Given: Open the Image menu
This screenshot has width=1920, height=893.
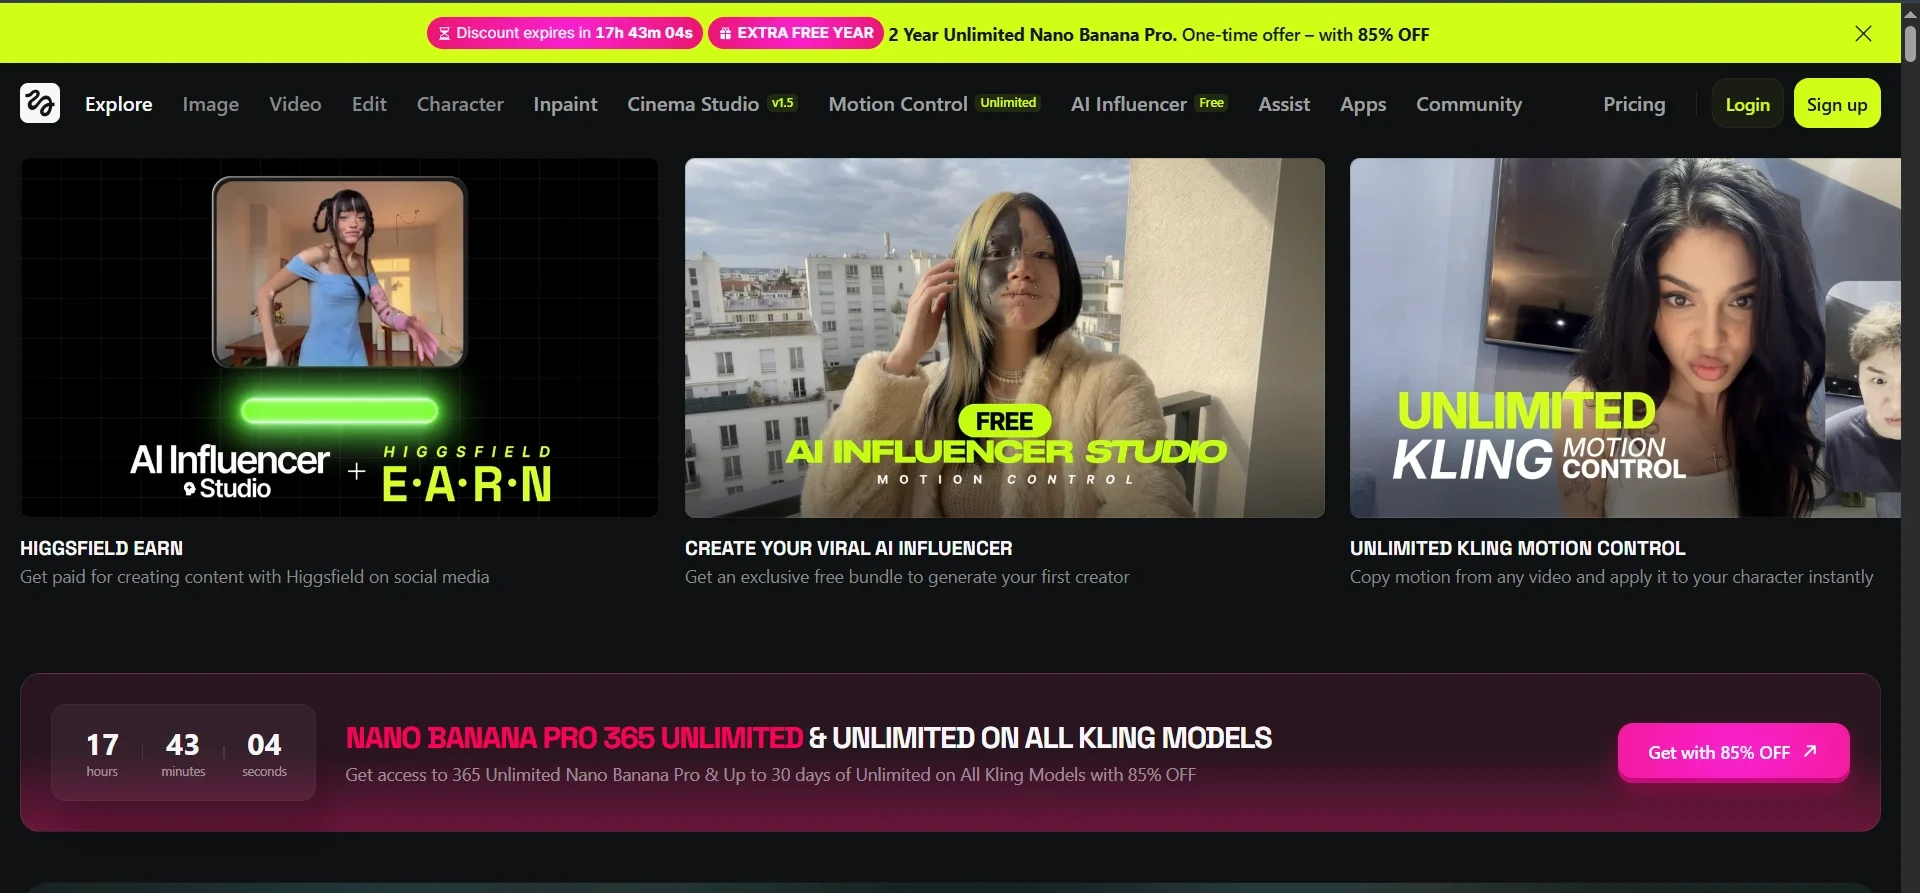Looking at the screenshot, I should pyautogui.click(x=210, y=104).
